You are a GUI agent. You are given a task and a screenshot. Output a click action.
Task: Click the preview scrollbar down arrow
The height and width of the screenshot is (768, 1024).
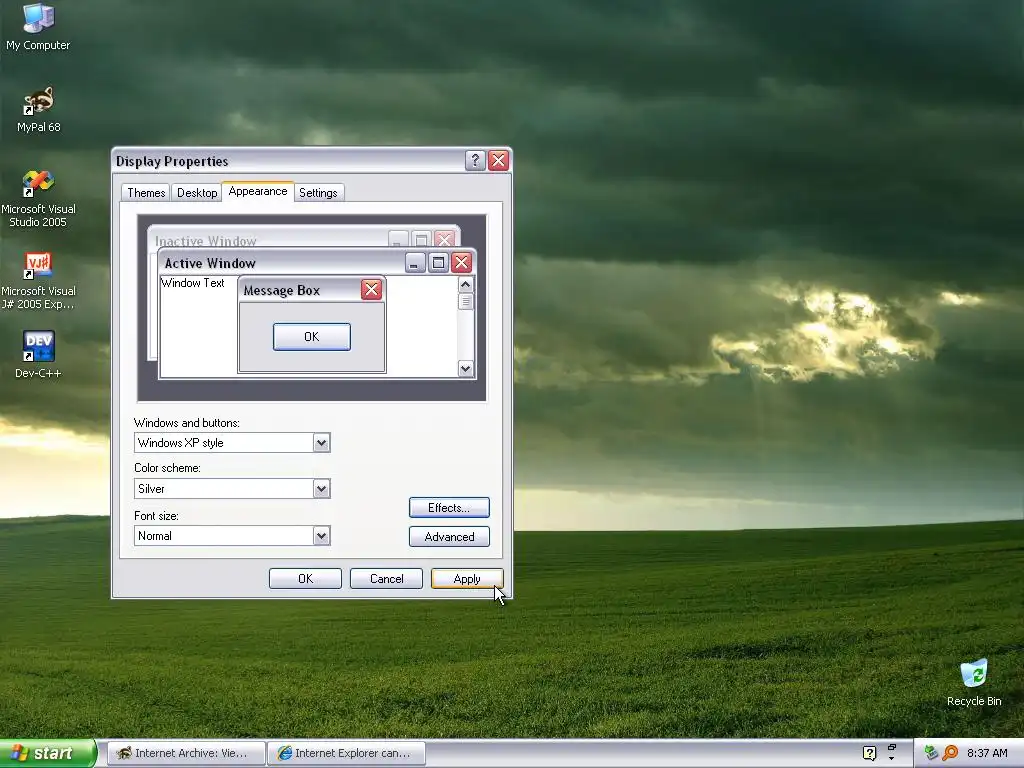[x=465, y=368]
